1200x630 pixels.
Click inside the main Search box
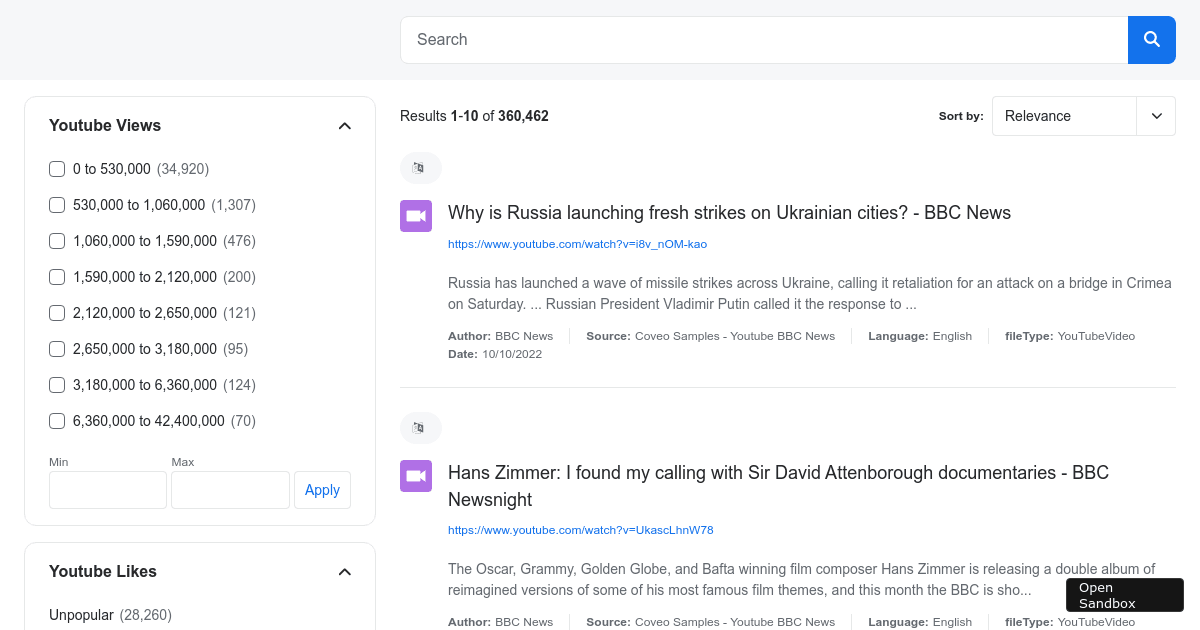click(x=764, y=40)
